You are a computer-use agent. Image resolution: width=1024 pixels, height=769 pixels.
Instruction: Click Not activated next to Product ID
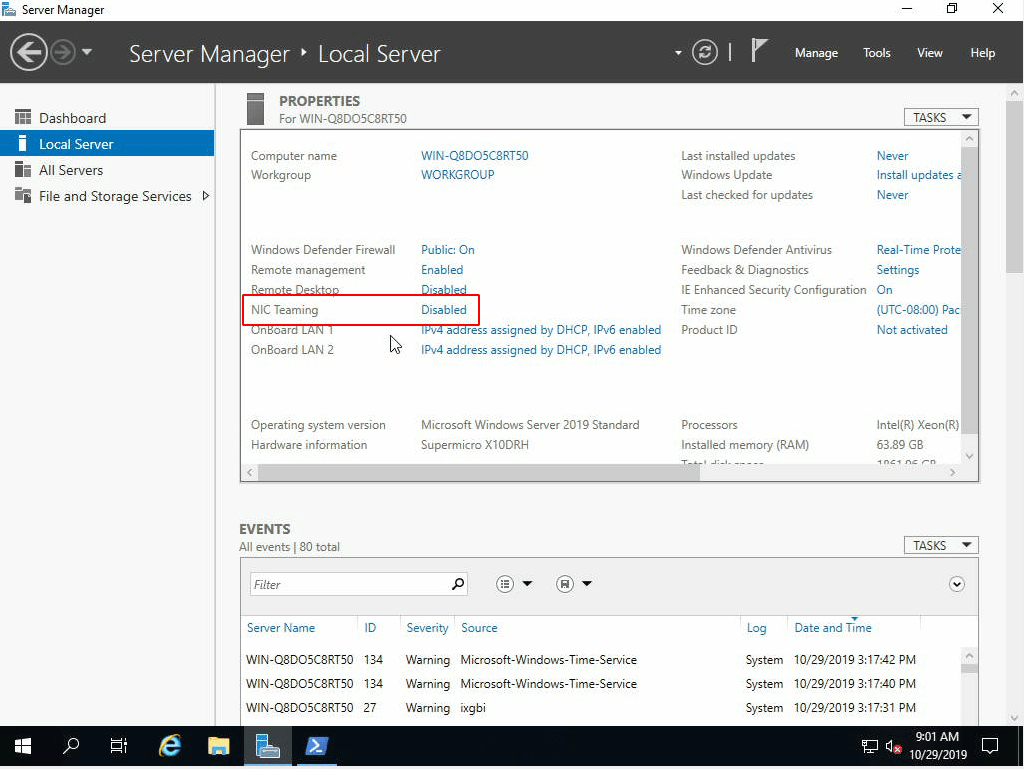click(x=911, y=329)
